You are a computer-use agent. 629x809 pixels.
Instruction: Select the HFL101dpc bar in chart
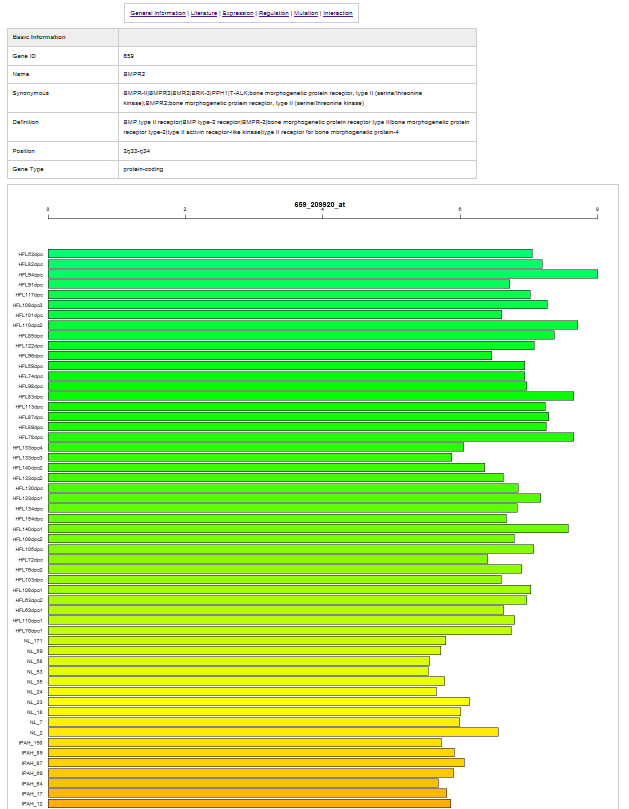coord(274,315)
